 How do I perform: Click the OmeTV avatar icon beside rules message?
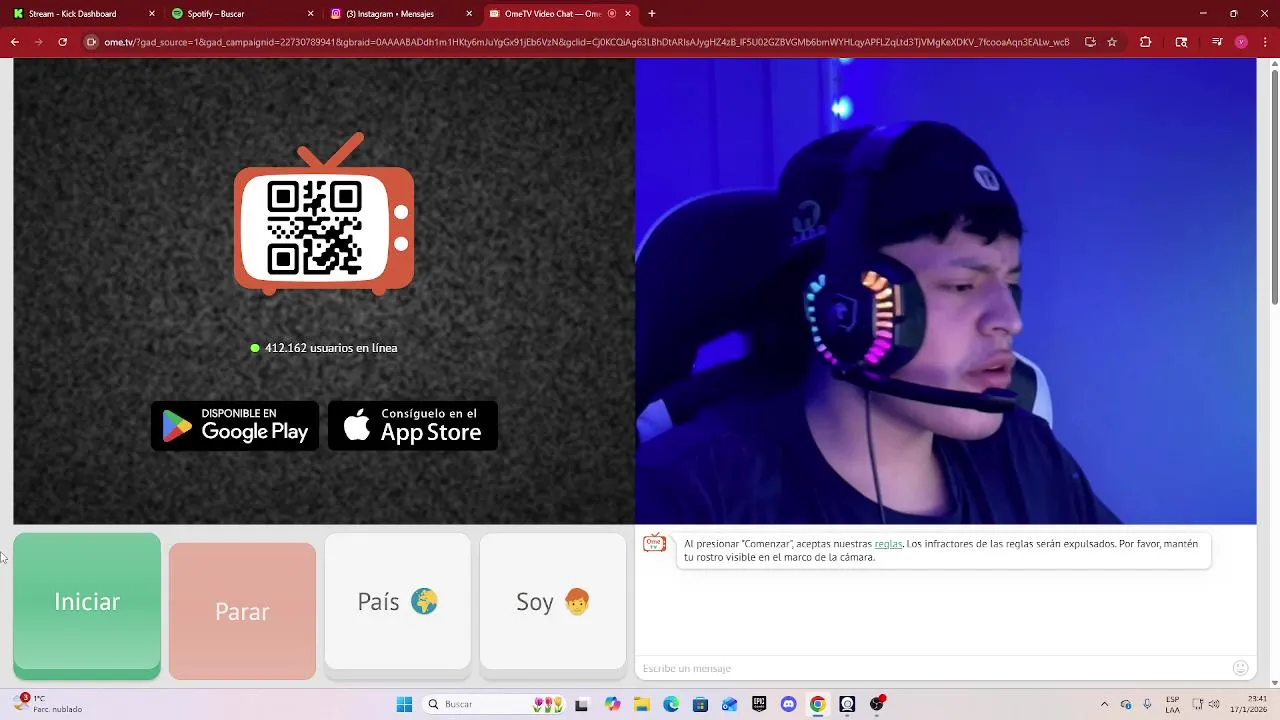654,543
